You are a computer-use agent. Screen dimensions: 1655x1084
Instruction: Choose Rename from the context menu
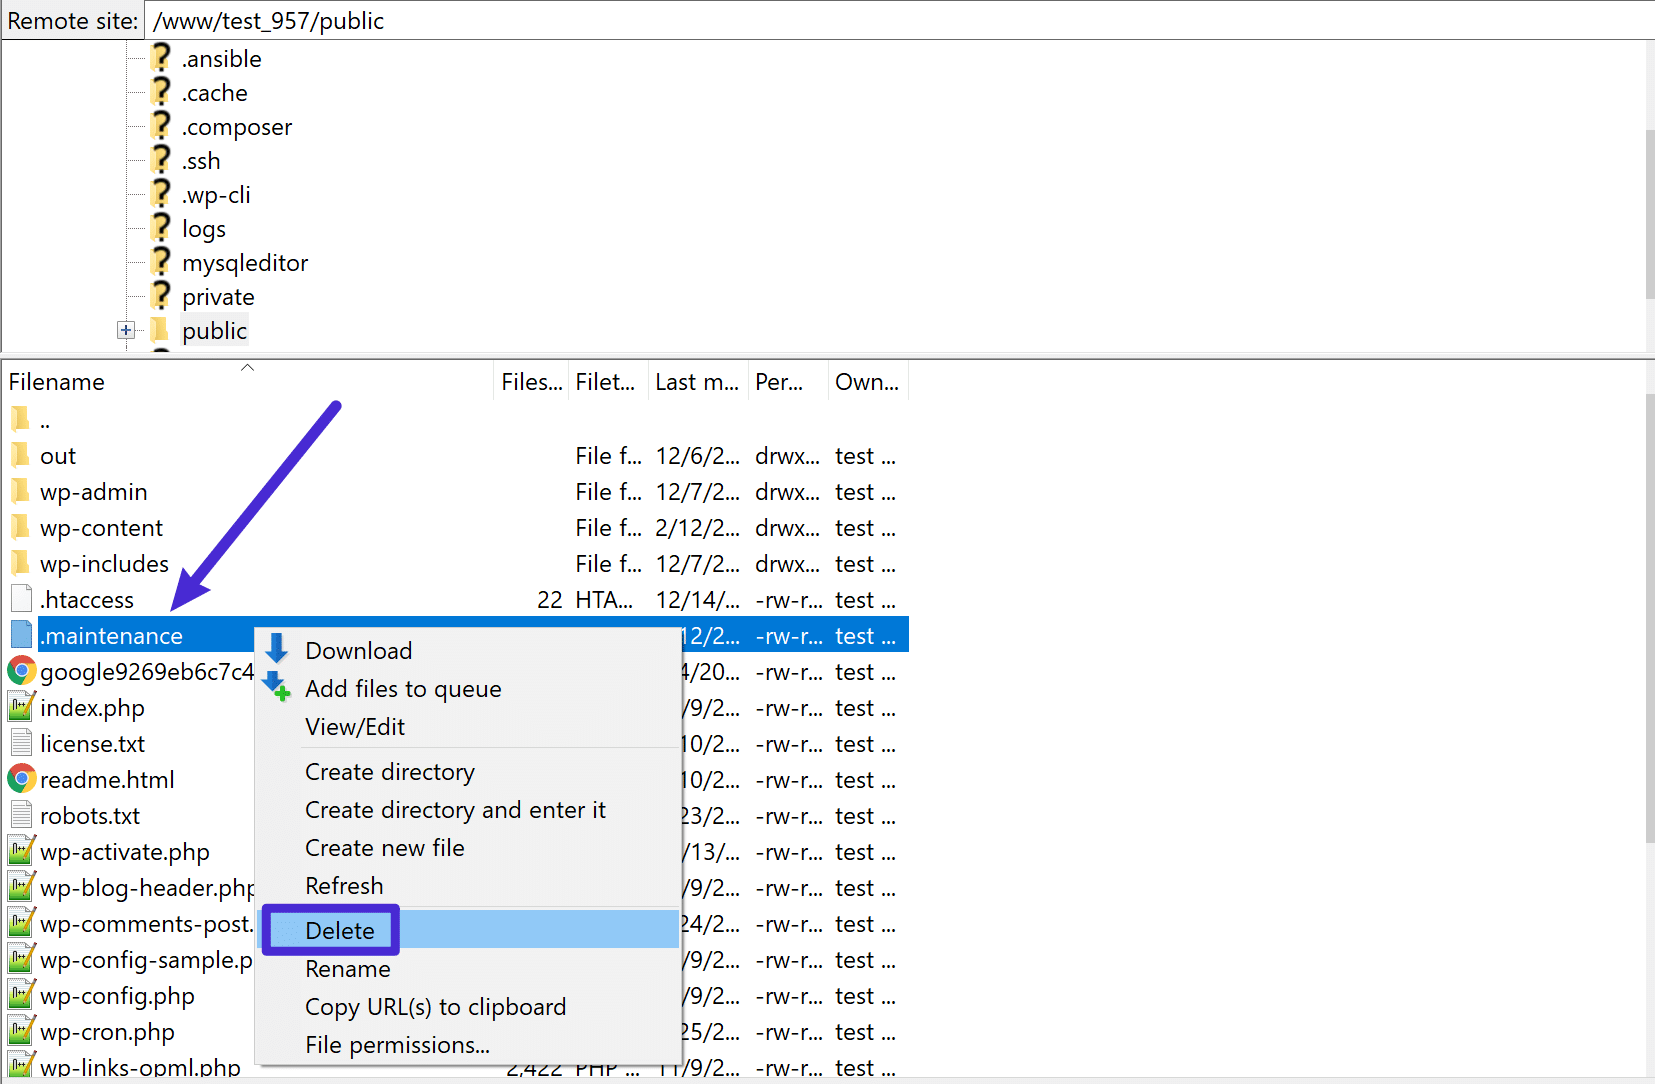pyautogui.click(x=347, y=969)
